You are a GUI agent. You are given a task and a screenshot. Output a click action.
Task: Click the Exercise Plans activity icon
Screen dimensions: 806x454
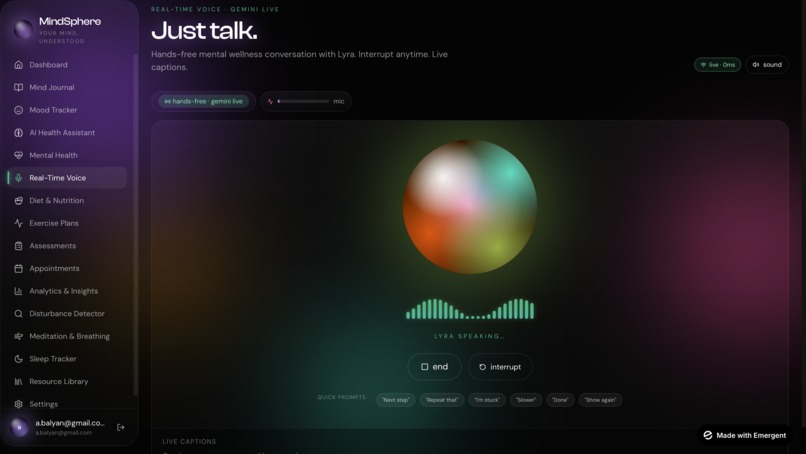(x=19, y=223)
